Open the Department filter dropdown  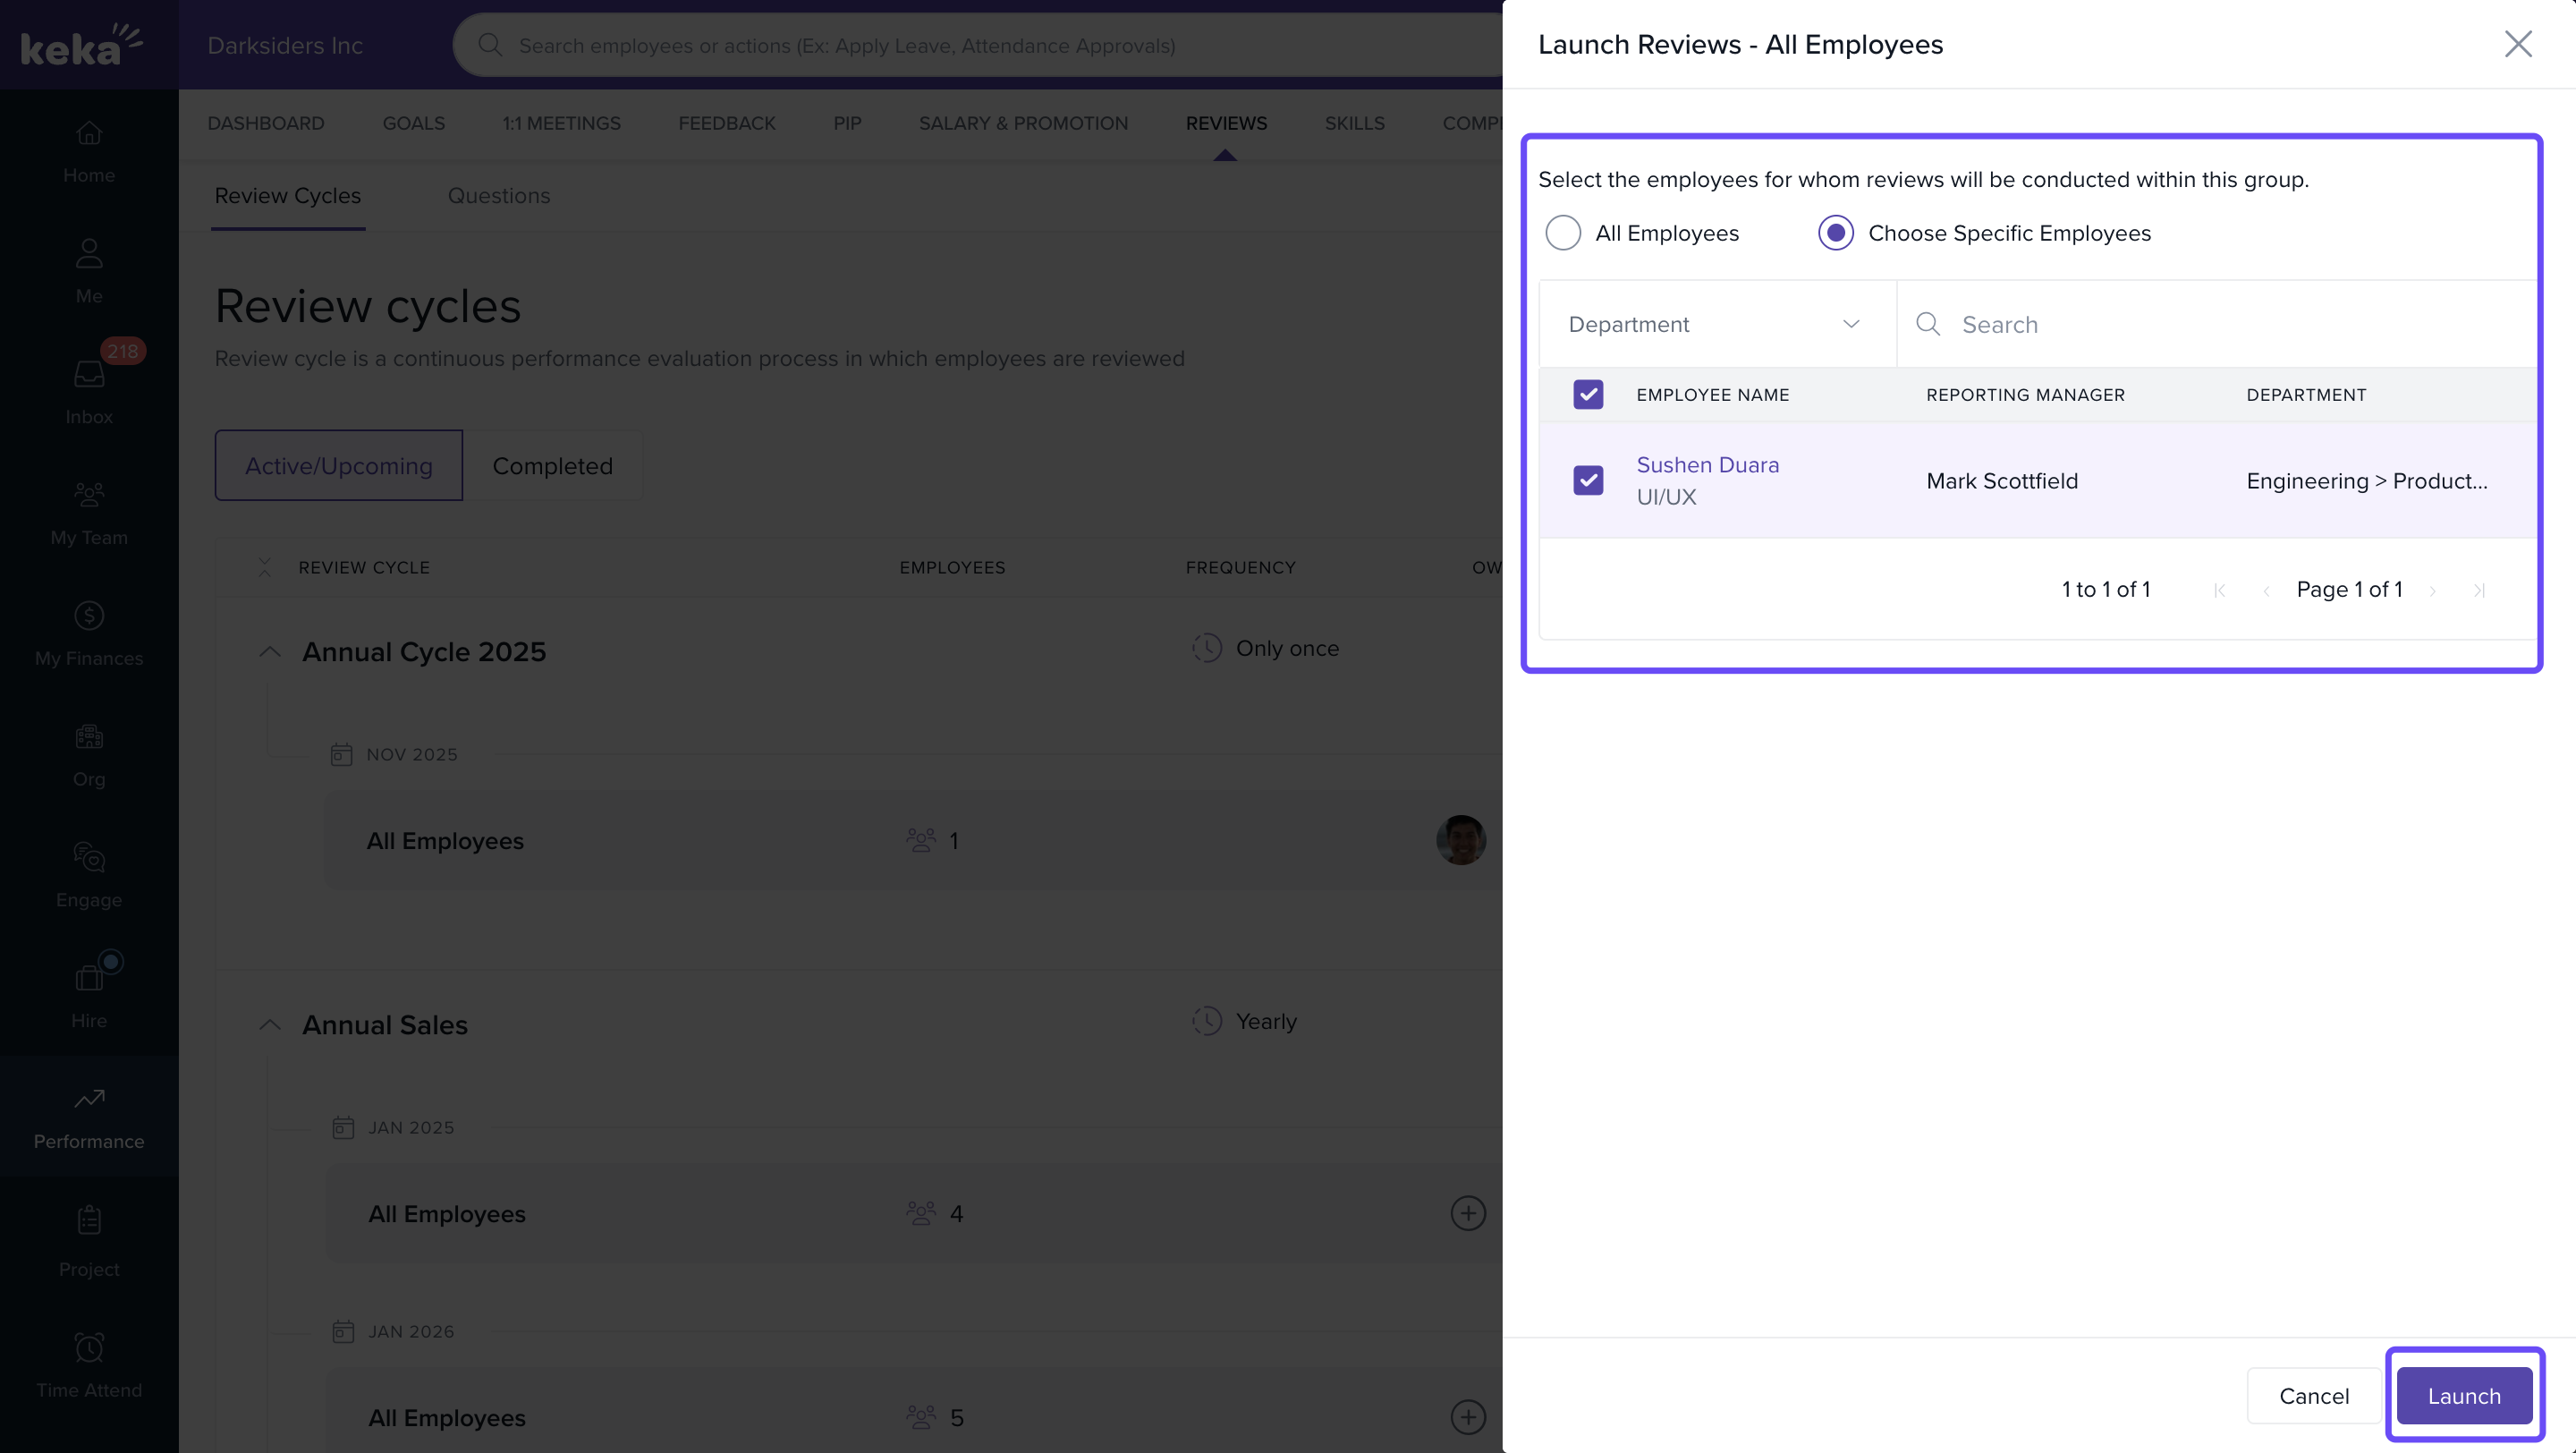click(x=1716, y=324)
